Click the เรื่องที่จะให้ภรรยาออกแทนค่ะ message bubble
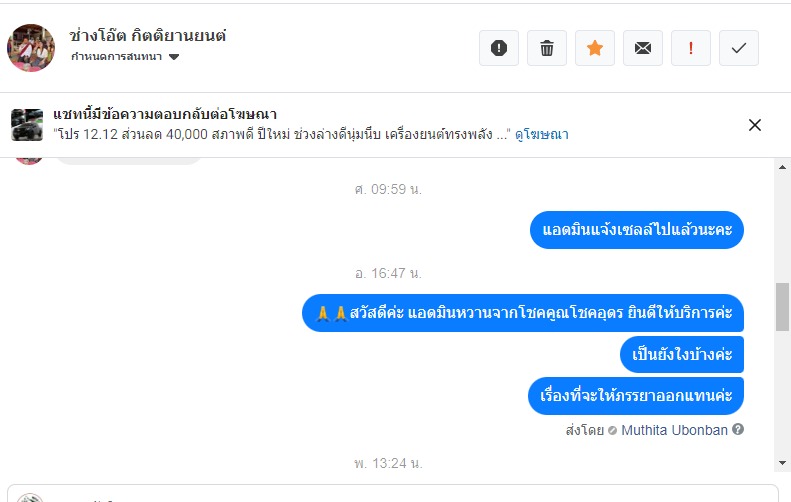Image resolution: width=791 pixels, height=502 pixels. (x=636, y=395)
